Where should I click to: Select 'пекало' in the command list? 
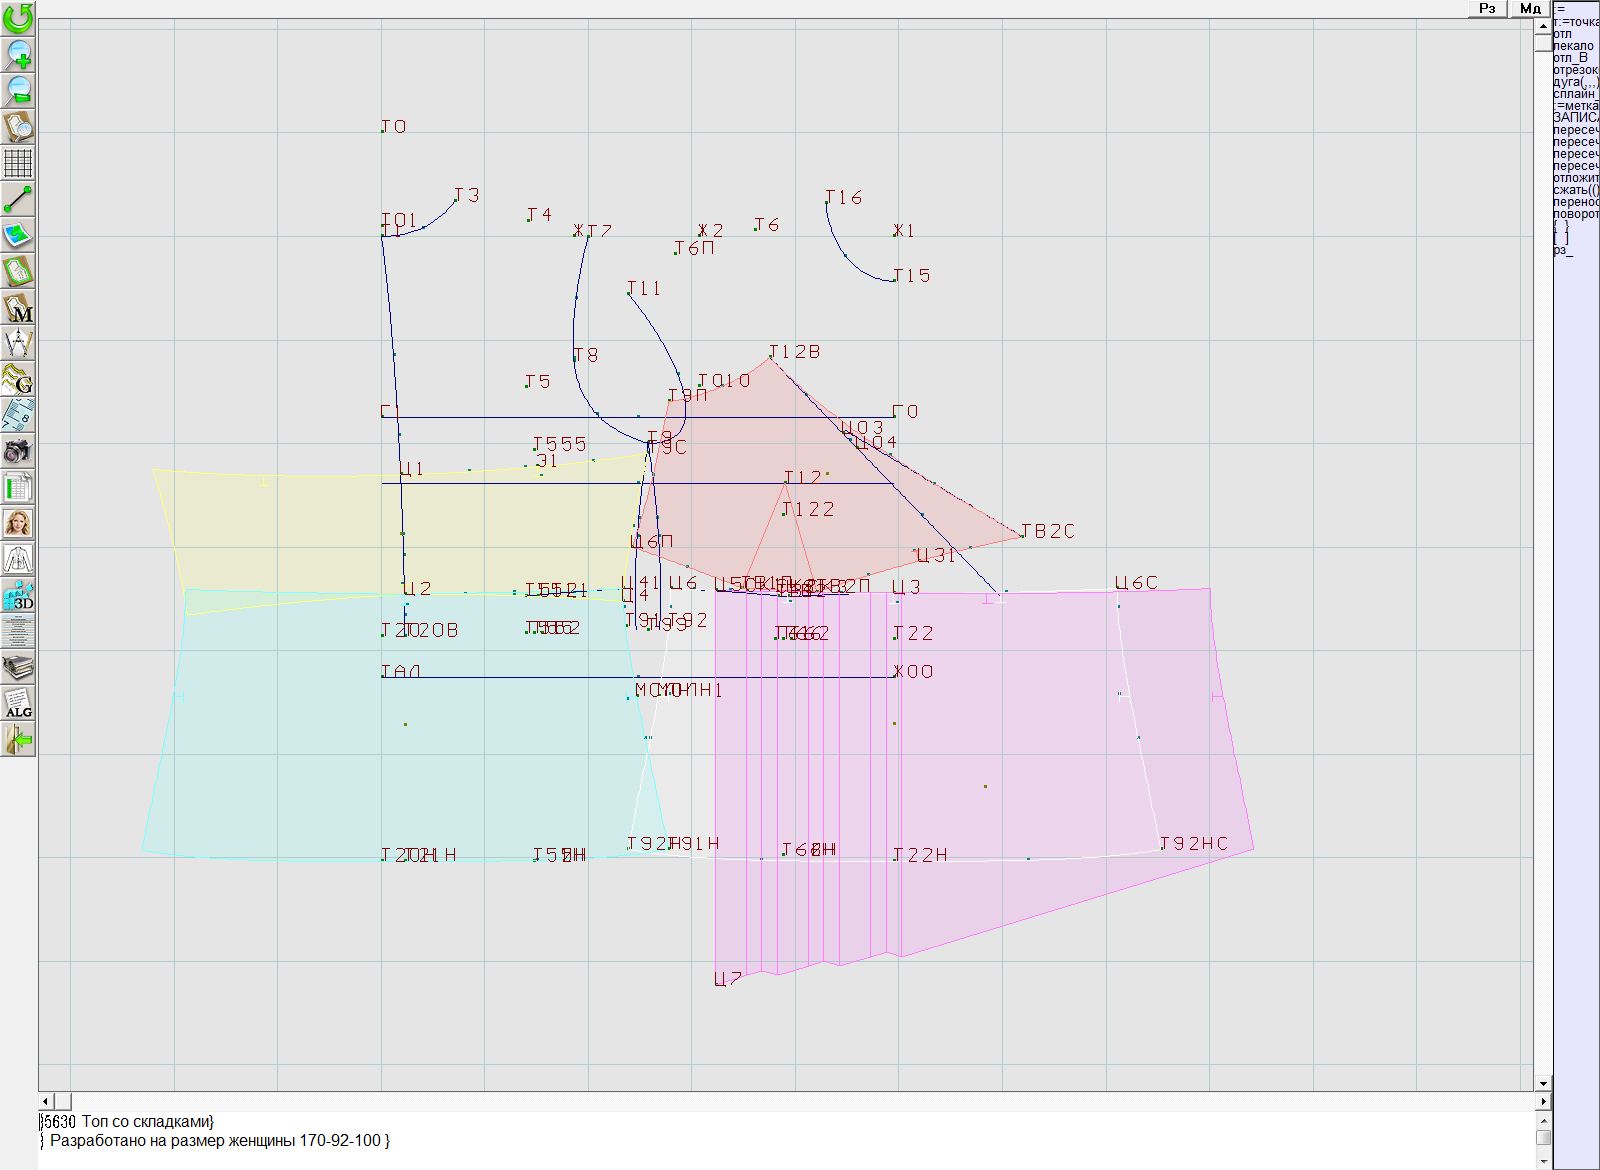(x=1574, y=46)
